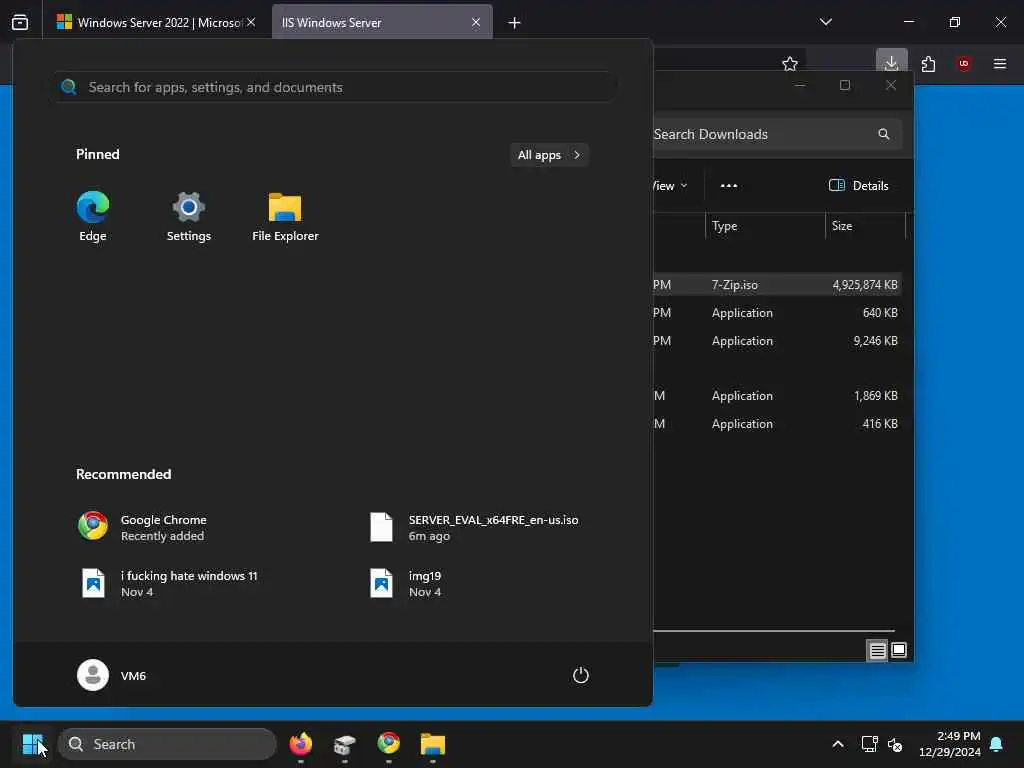Open SERVER_EVAL_x64FRE_en-us.iso recommended file
Screen dimensions: 1024x768
[x=473, y=527]
